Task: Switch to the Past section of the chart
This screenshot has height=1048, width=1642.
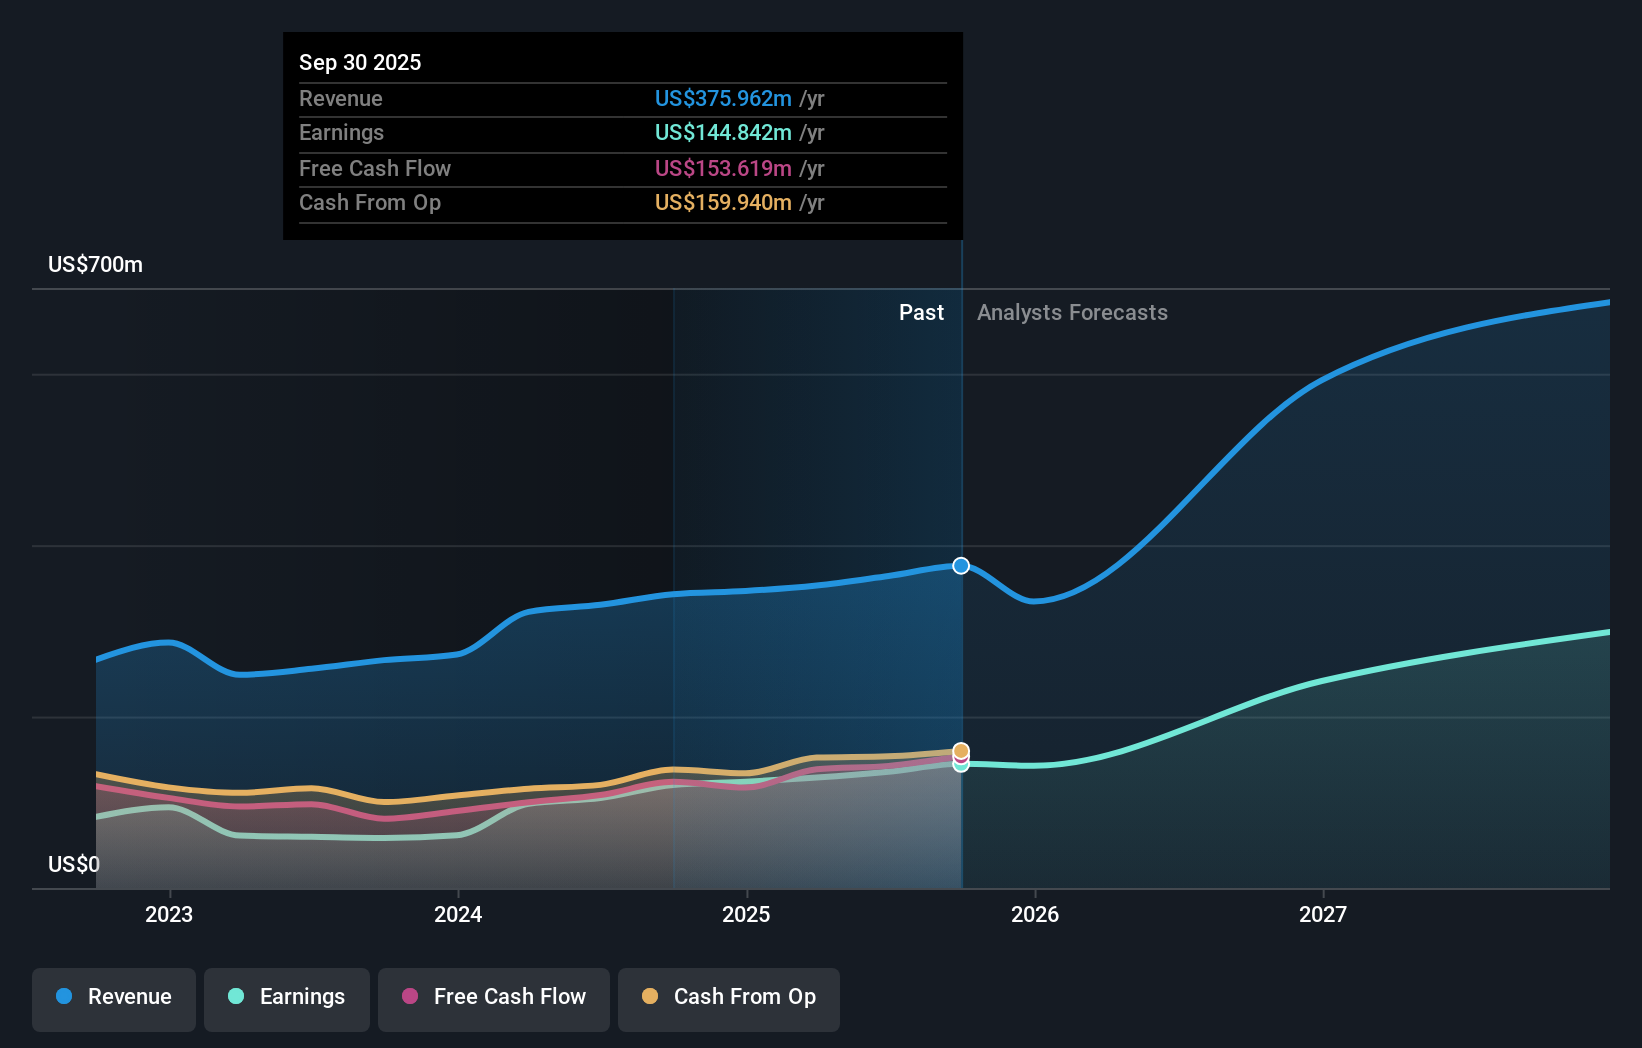Action: [x=920, y=312]
